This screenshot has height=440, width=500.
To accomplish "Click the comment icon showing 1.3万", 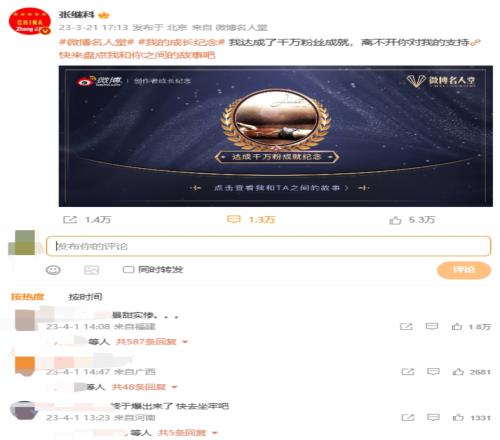I will 233,219.
